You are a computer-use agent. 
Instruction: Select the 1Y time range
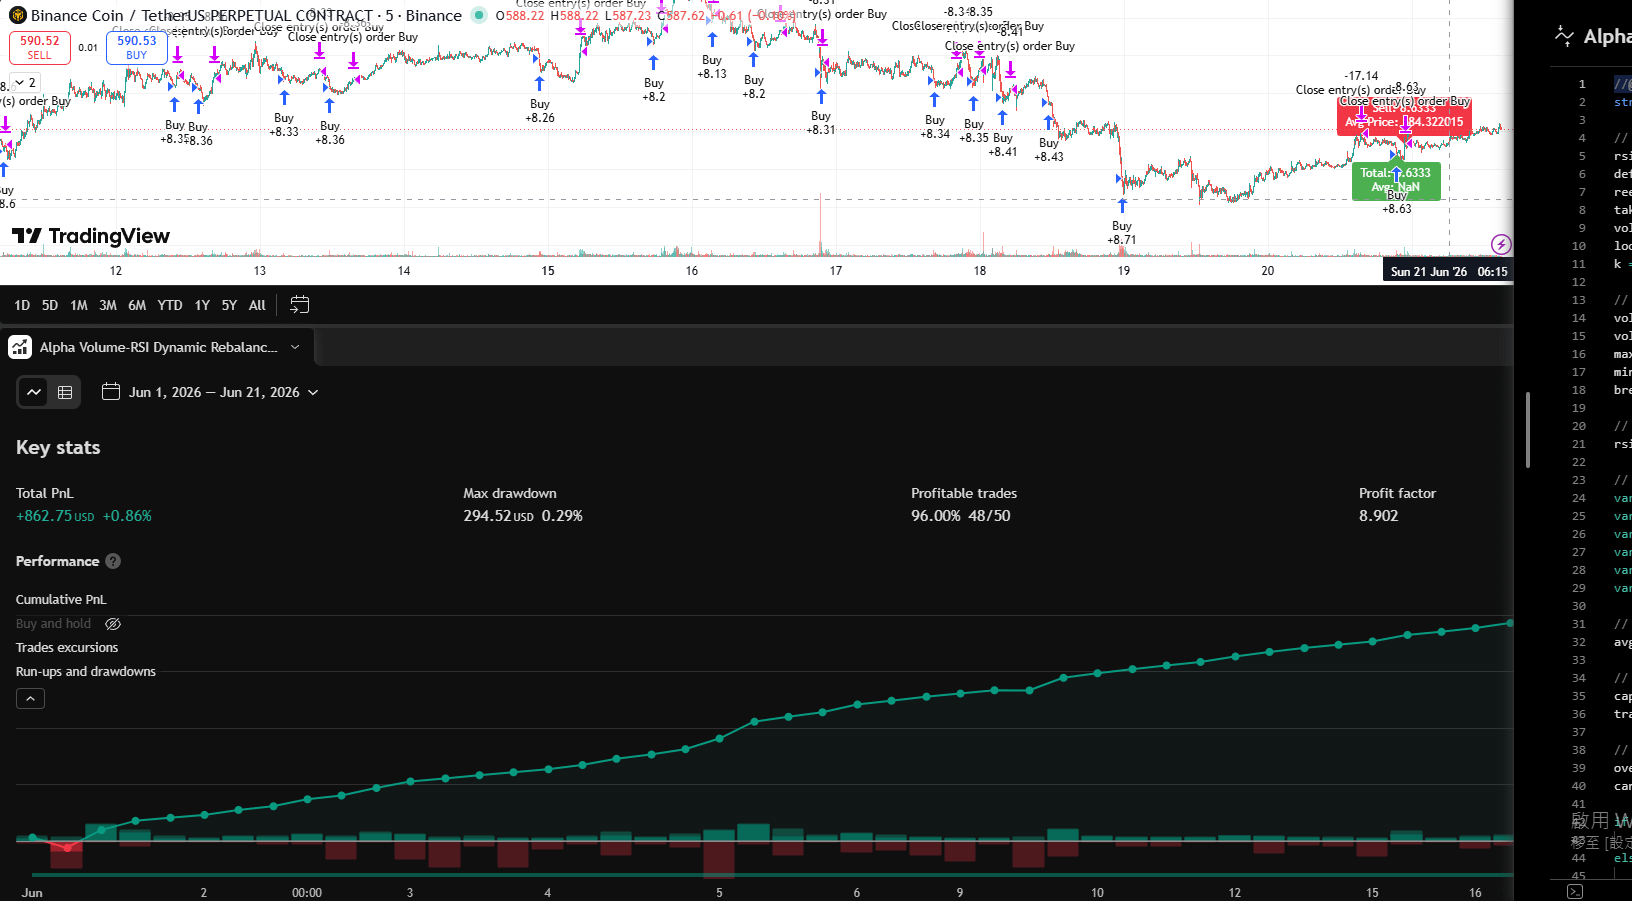point(202,305)
